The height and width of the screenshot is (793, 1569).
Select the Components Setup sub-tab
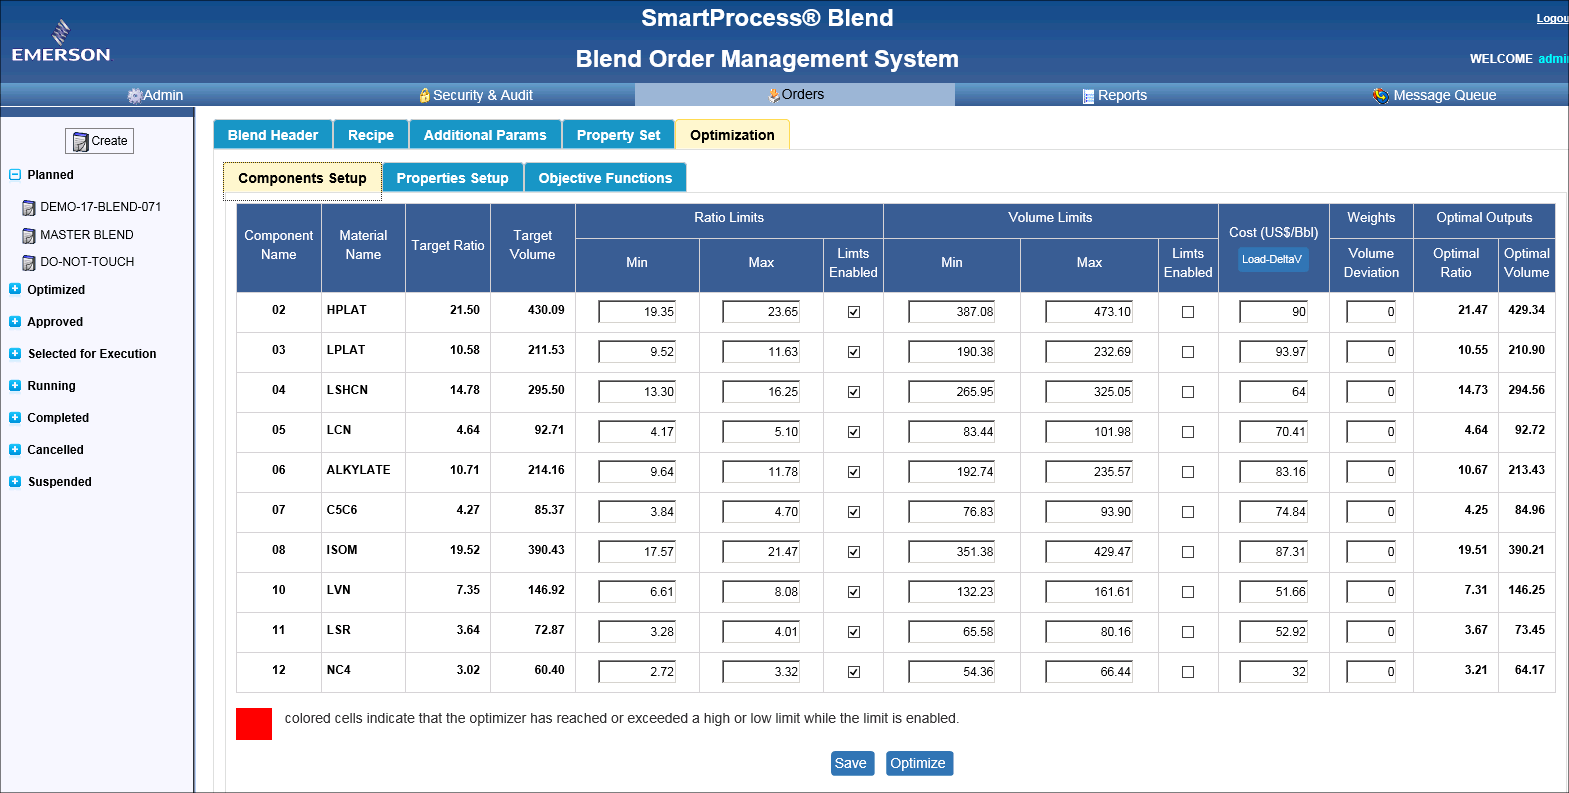[302, 178]
